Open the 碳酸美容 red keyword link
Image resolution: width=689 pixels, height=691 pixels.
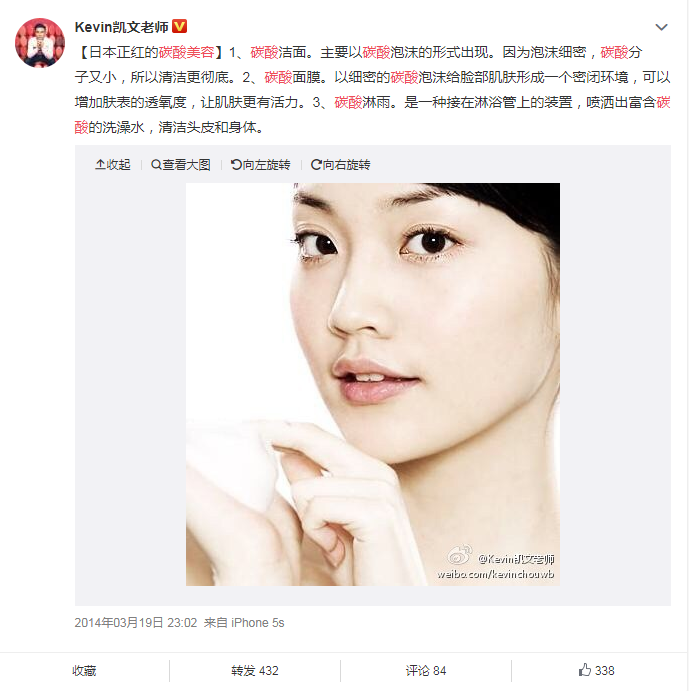[x=186, y=52]
